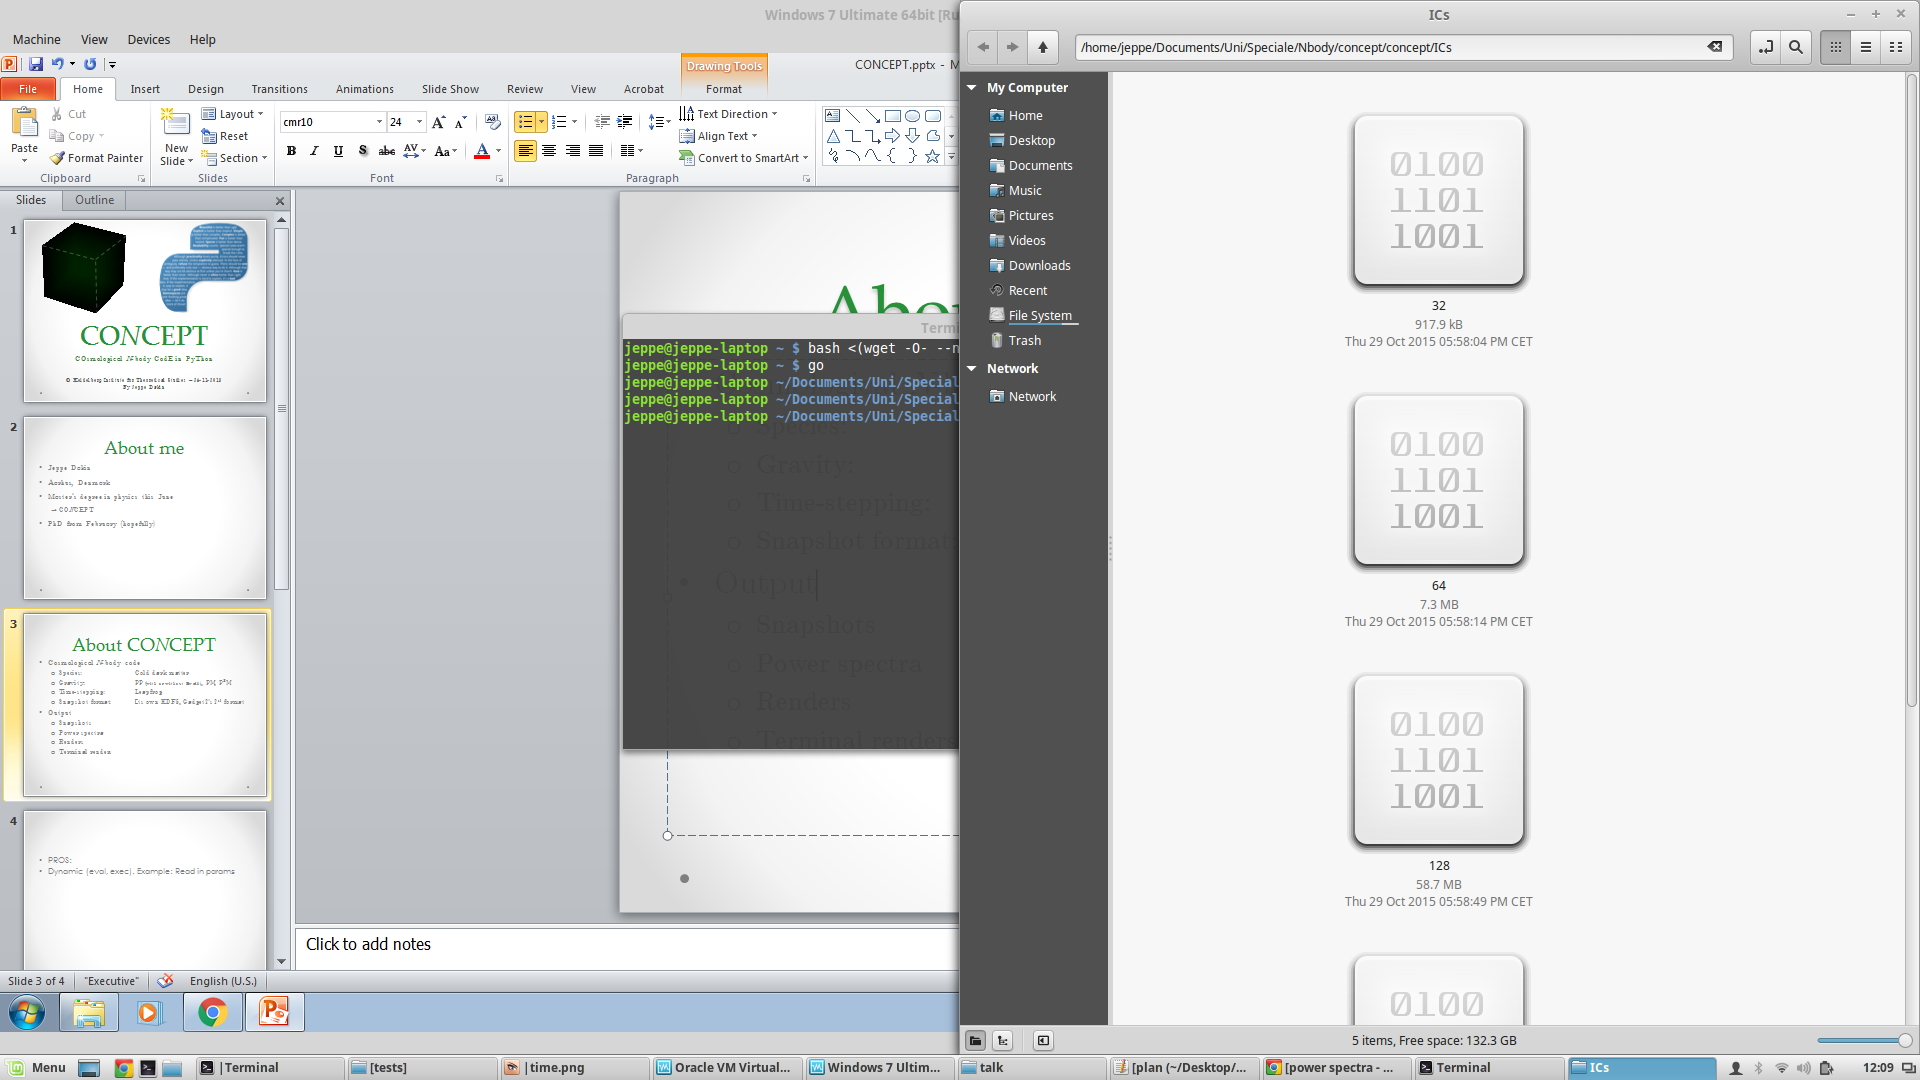The image size is (1920, 1080).
Task: Click the Save icon in PowerPoint quick access toolbar
Action: point(36,64)
